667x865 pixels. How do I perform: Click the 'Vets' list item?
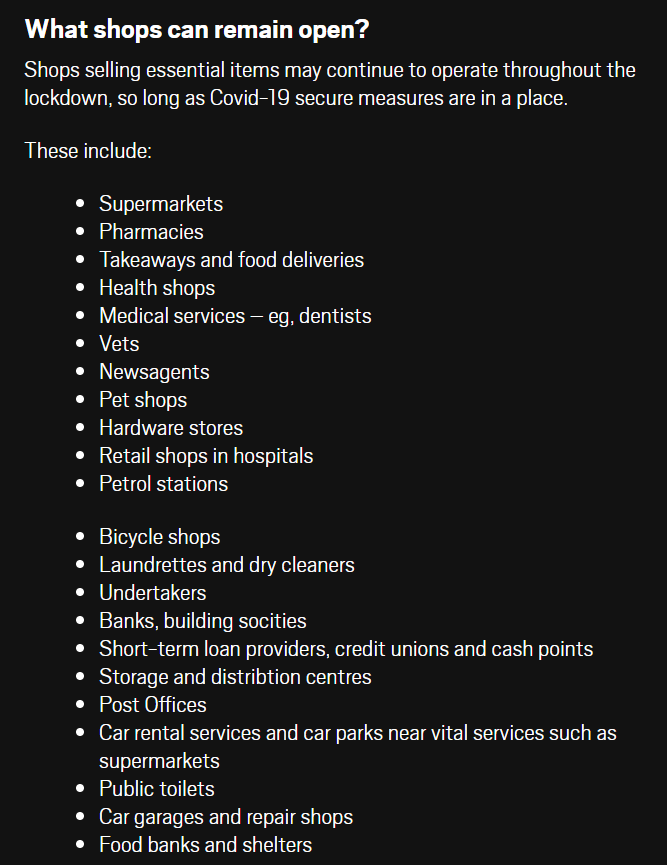tap(119, 344)
